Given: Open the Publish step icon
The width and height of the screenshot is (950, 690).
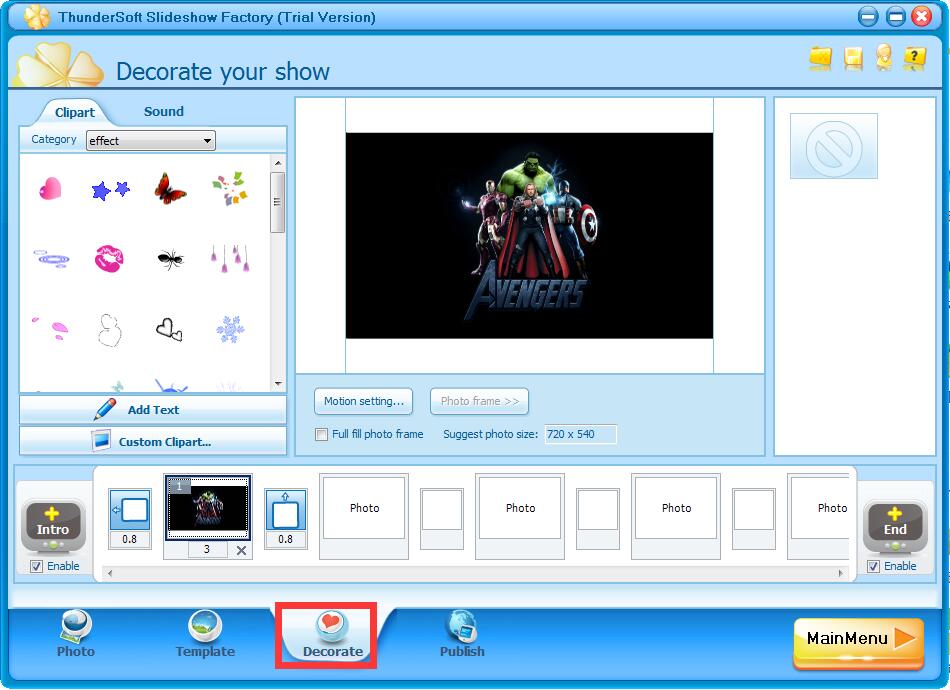Looking at the screenshot, I should click(x=461, y=628).
